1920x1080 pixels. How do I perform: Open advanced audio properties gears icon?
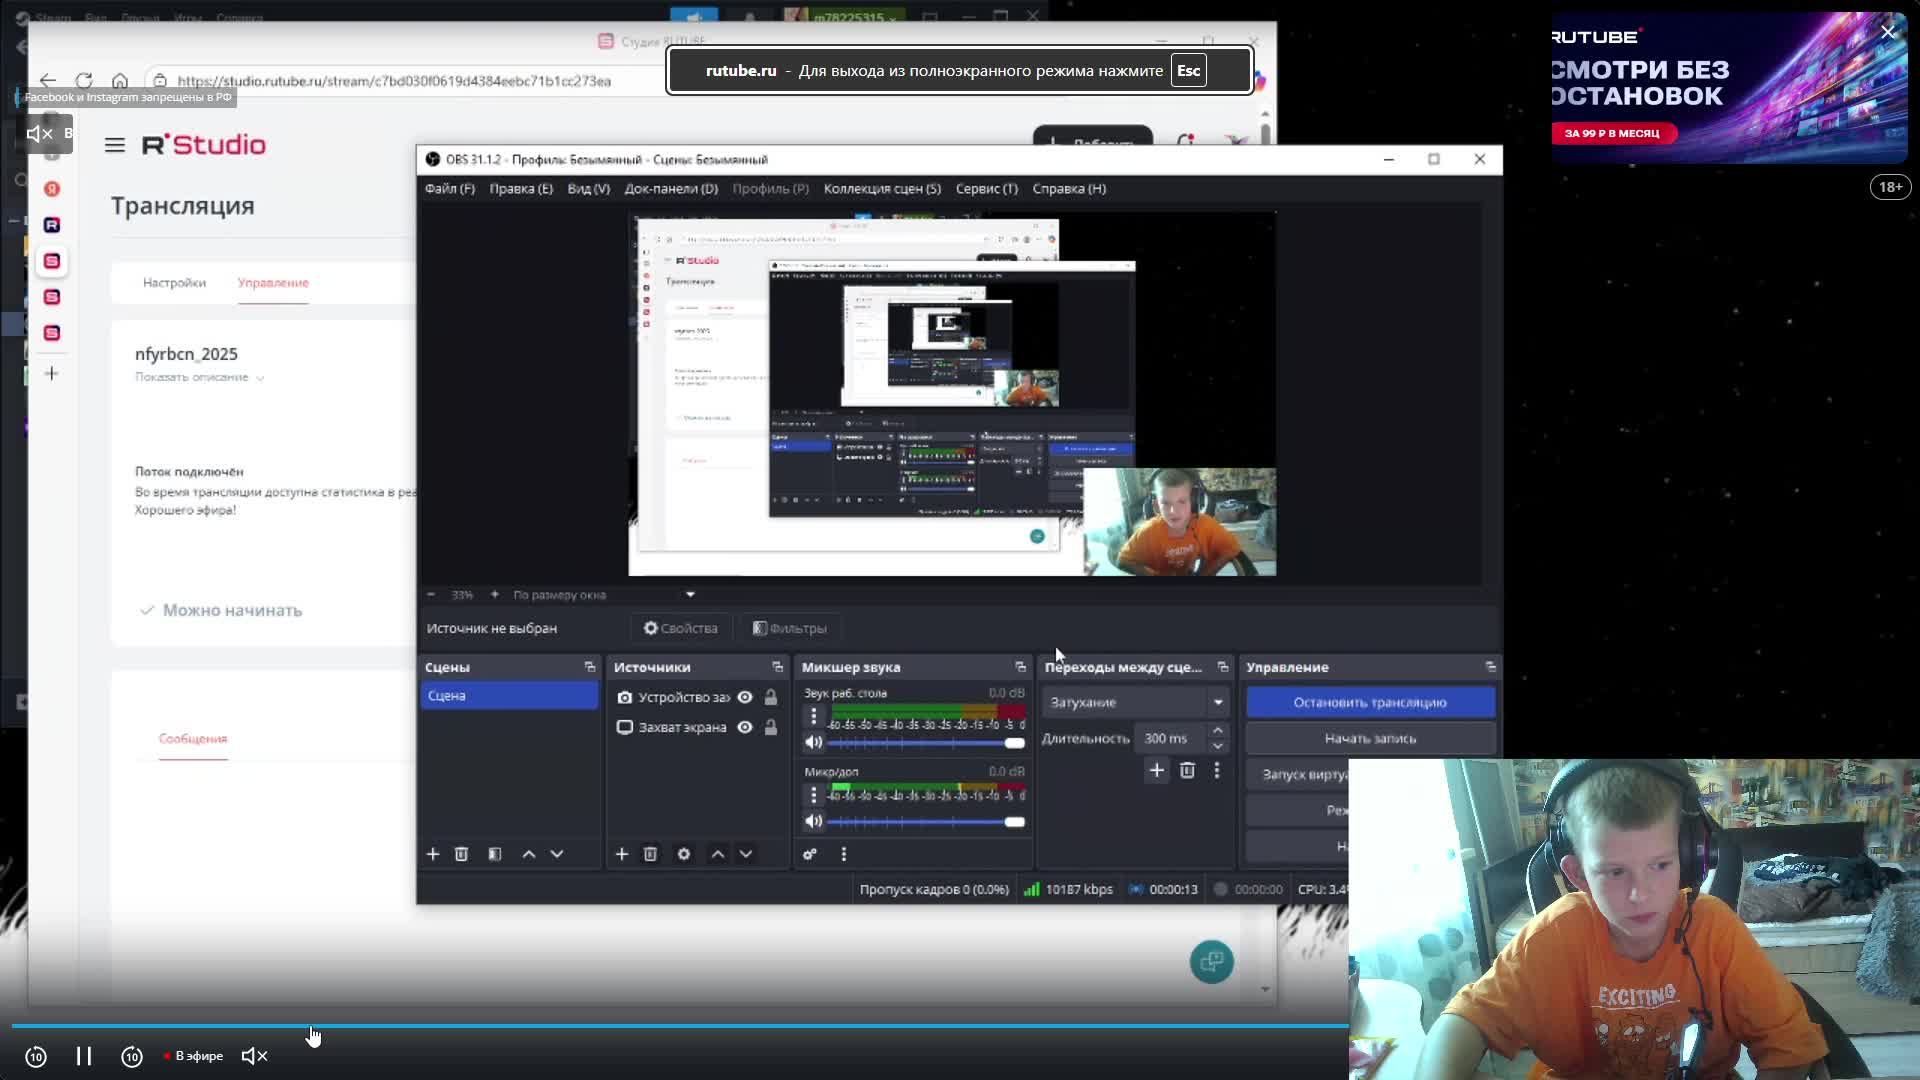(x=810, y=854)
